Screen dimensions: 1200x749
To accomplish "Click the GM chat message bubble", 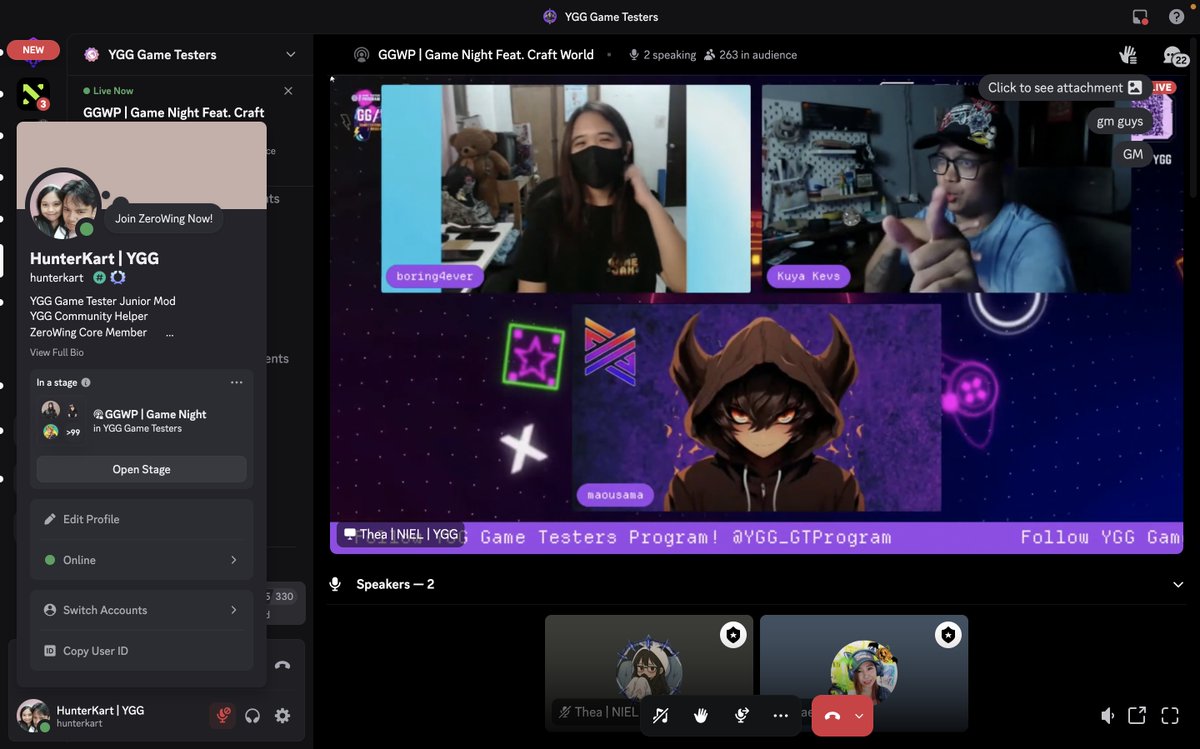I will (x=1133, y=154).
